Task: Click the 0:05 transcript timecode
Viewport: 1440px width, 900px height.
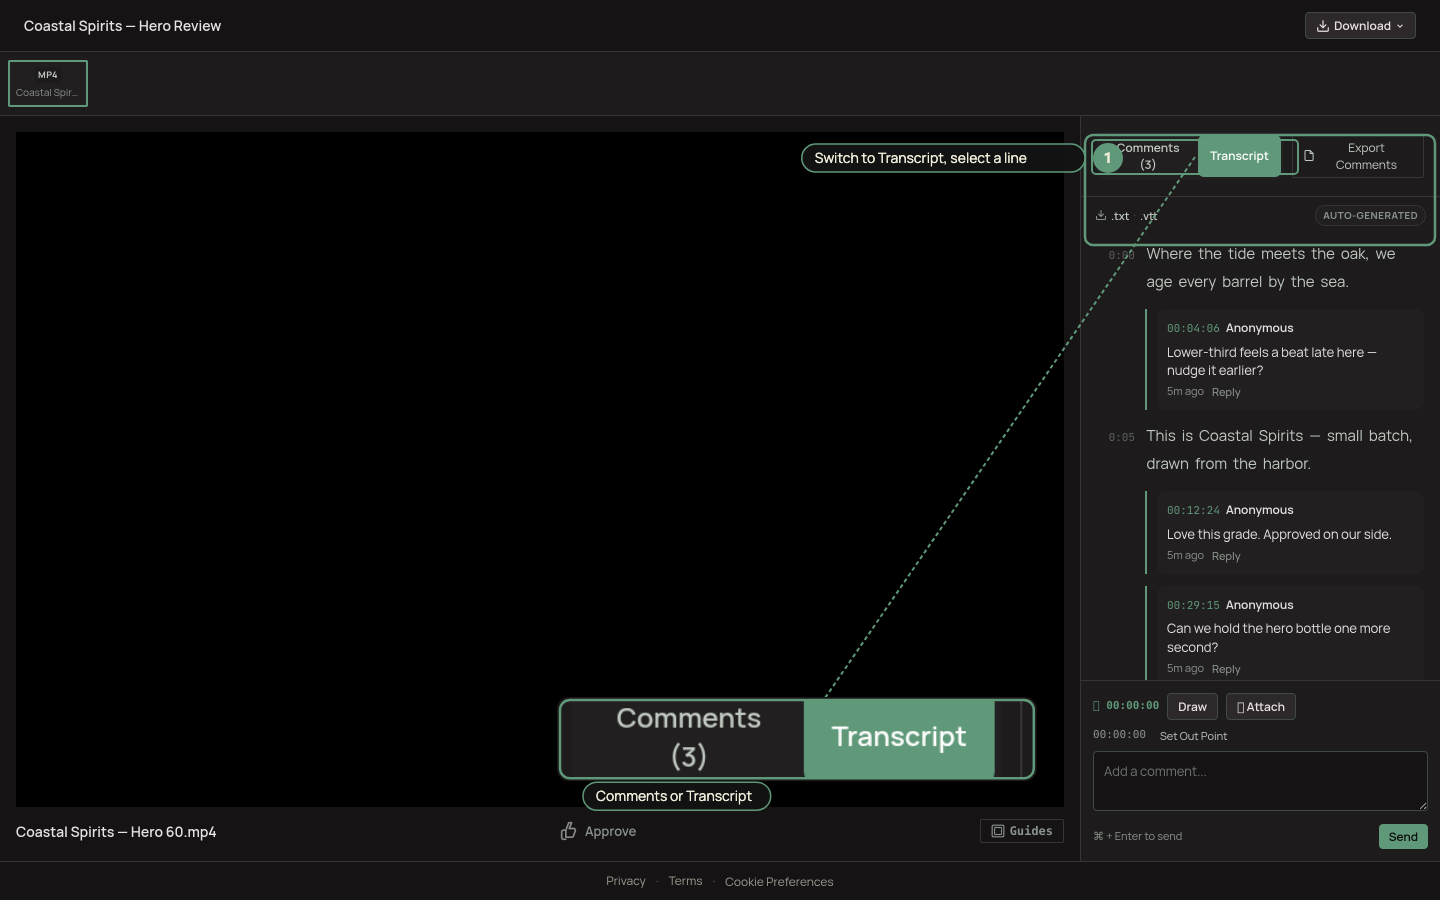Action: point(1121,437)
